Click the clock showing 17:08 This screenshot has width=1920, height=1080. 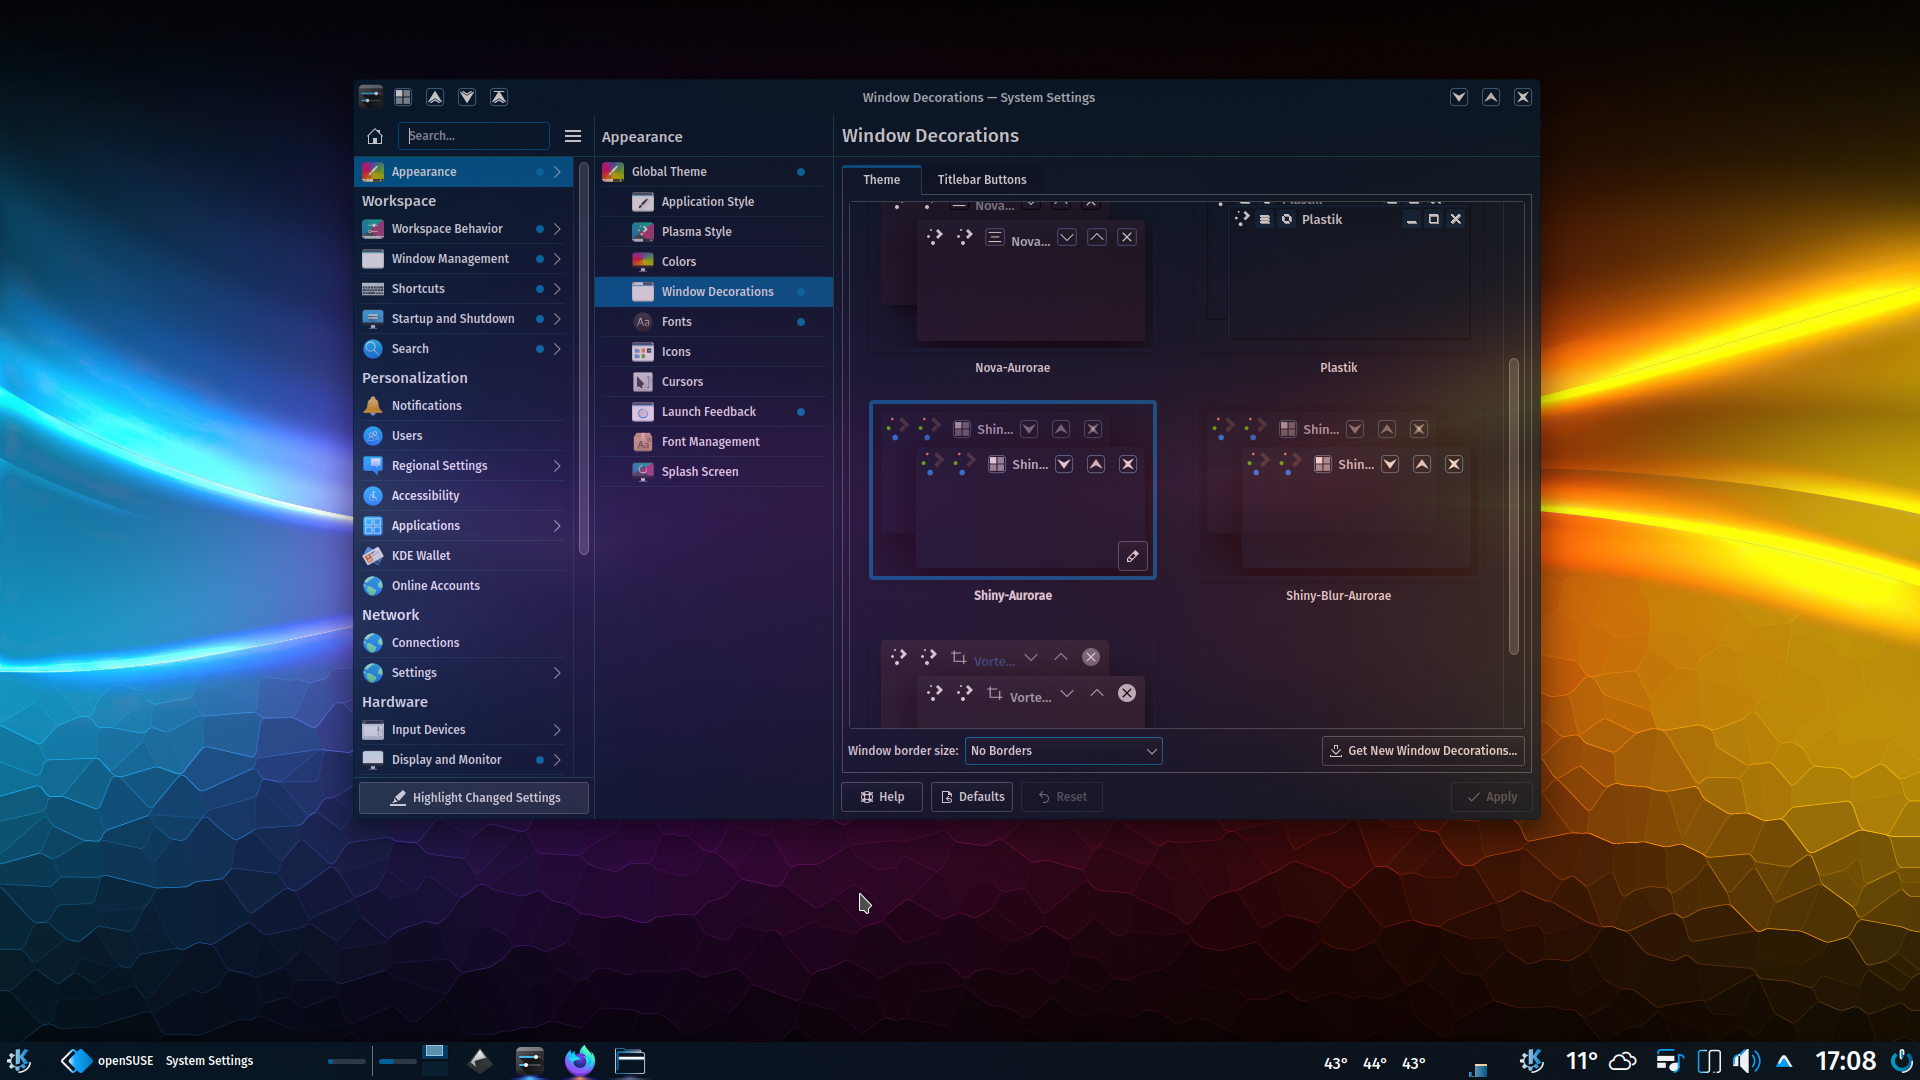[1846, 1061]
